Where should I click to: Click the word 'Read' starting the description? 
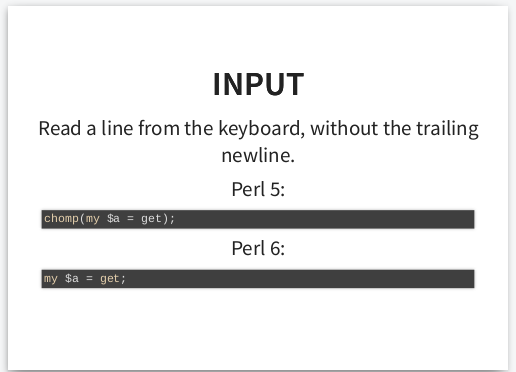point(60,128)
